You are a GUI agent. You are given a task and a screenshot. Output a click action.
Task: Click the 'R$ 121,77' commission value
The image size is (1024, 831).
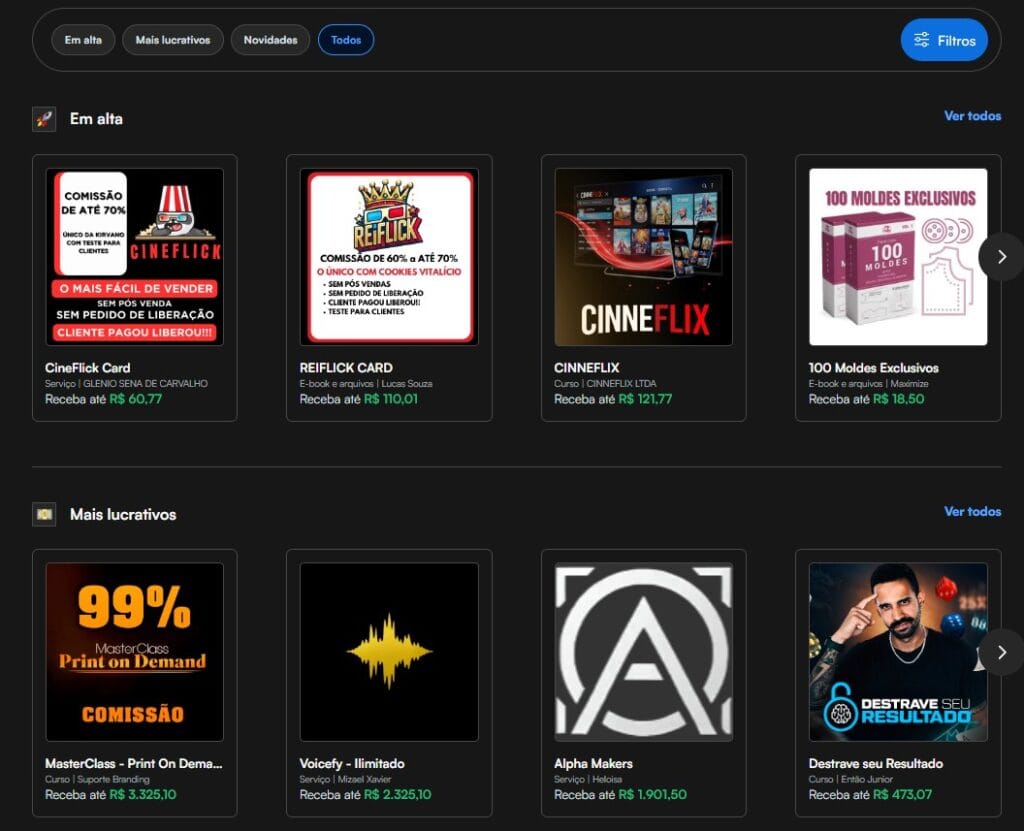(x=645, y=399)
